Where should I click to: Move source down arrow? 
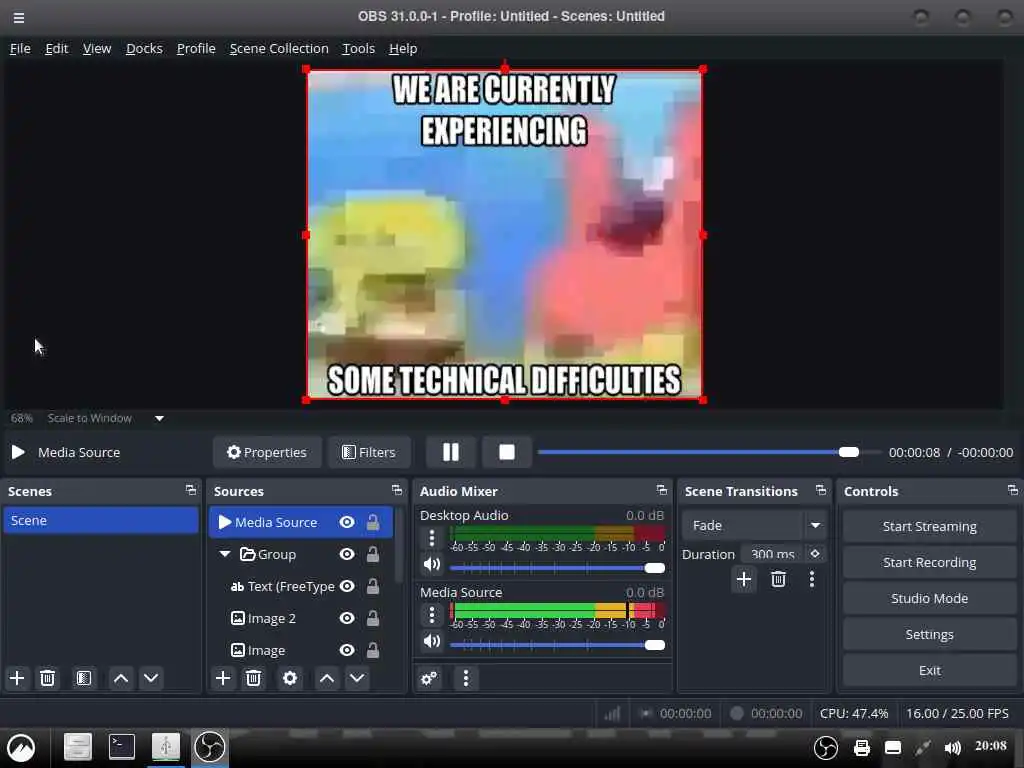tap(357, 679)
